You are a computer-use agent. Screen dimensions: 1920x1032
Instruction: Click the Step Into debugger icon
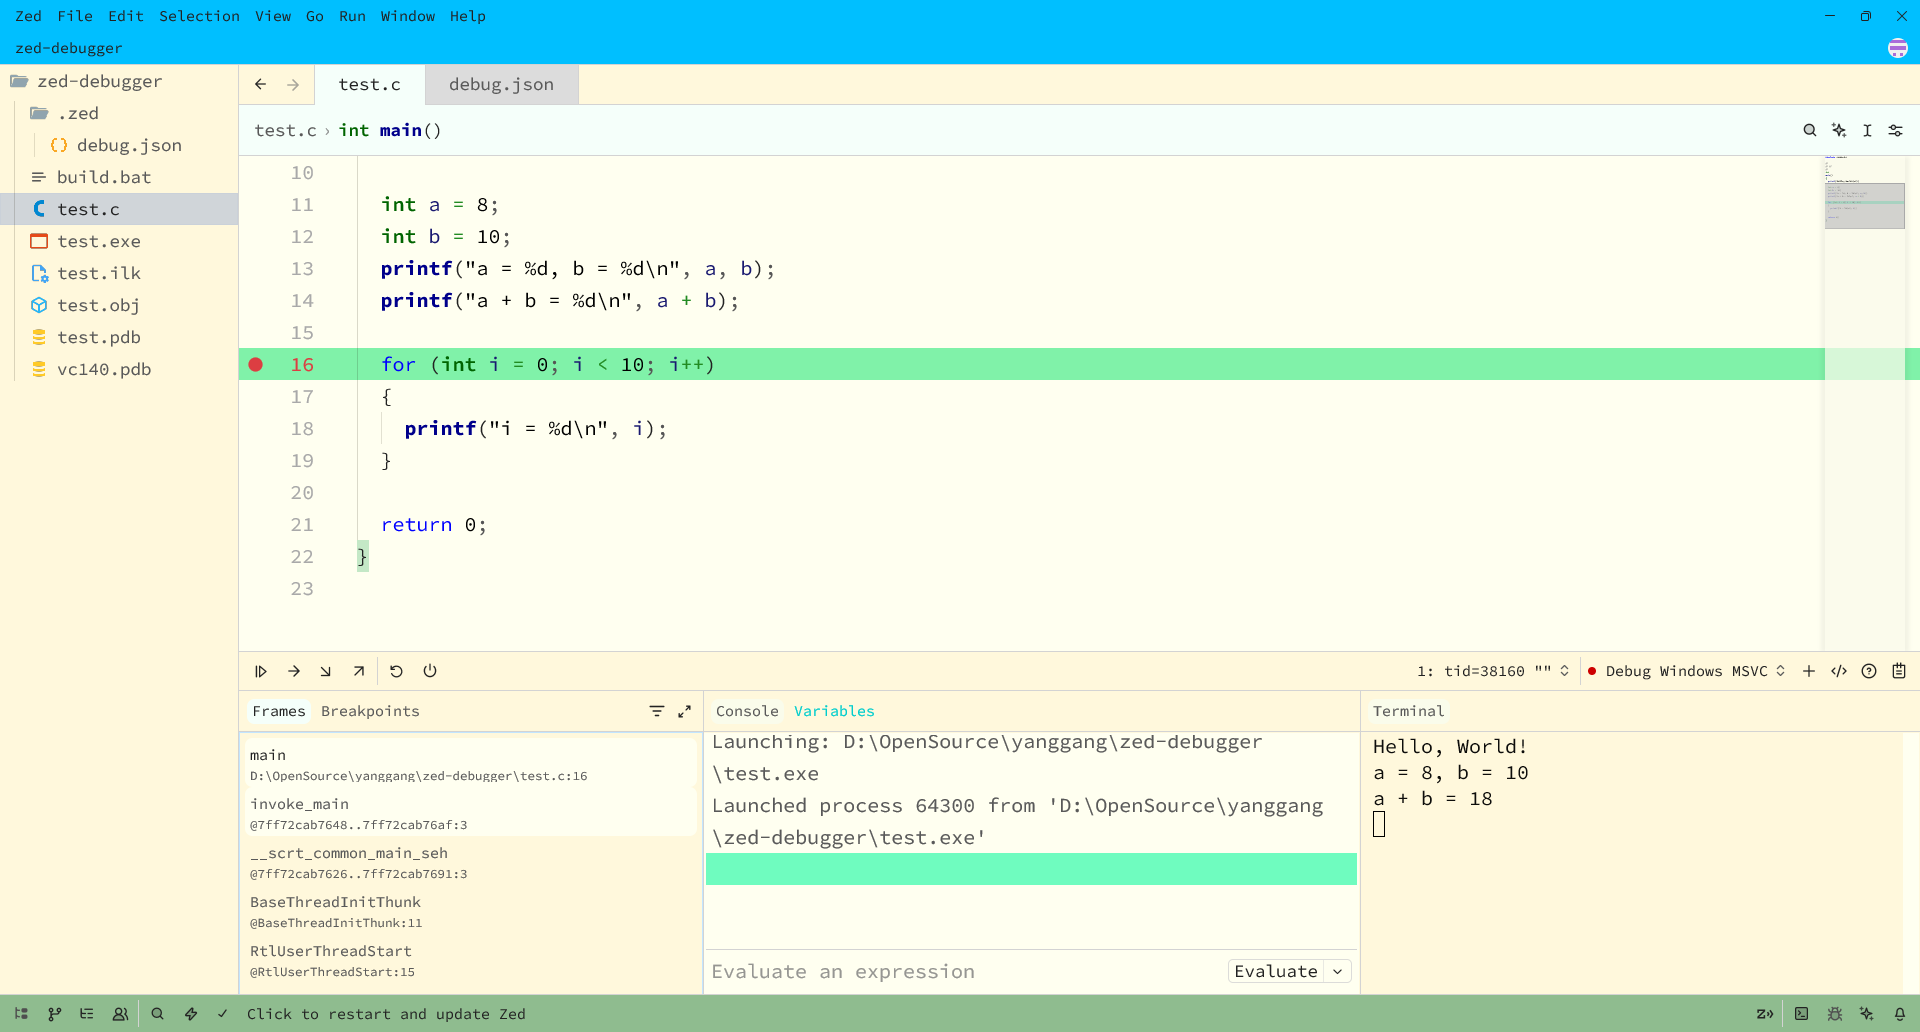(326, 671)
